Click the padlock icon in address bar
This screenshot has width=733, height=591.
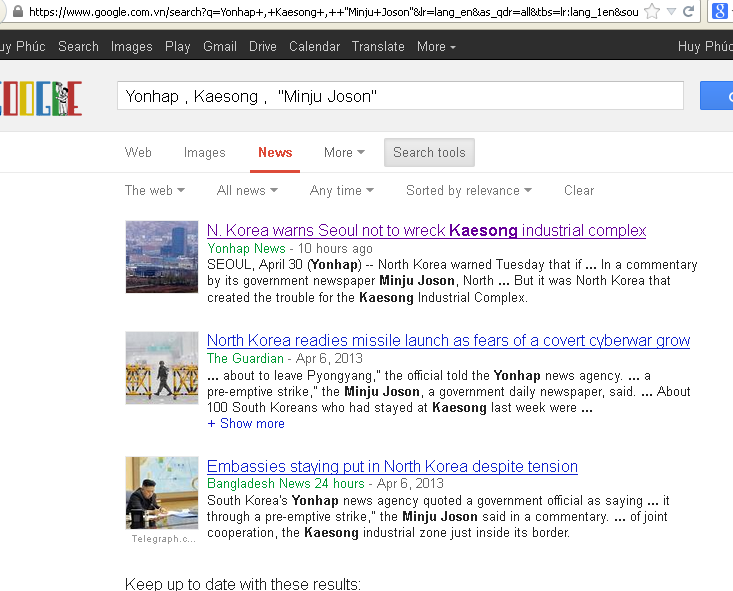click(x=18, y=11)
